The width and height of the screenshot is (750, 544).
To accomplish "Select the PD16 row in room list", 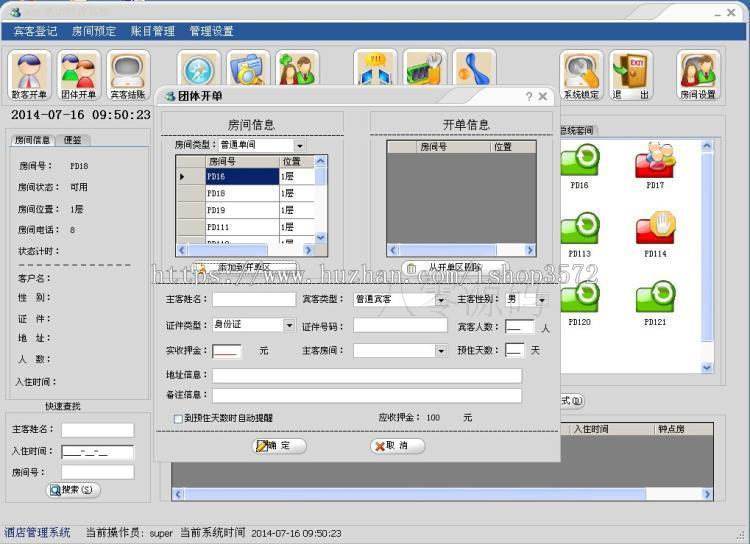I will (246, 177).
